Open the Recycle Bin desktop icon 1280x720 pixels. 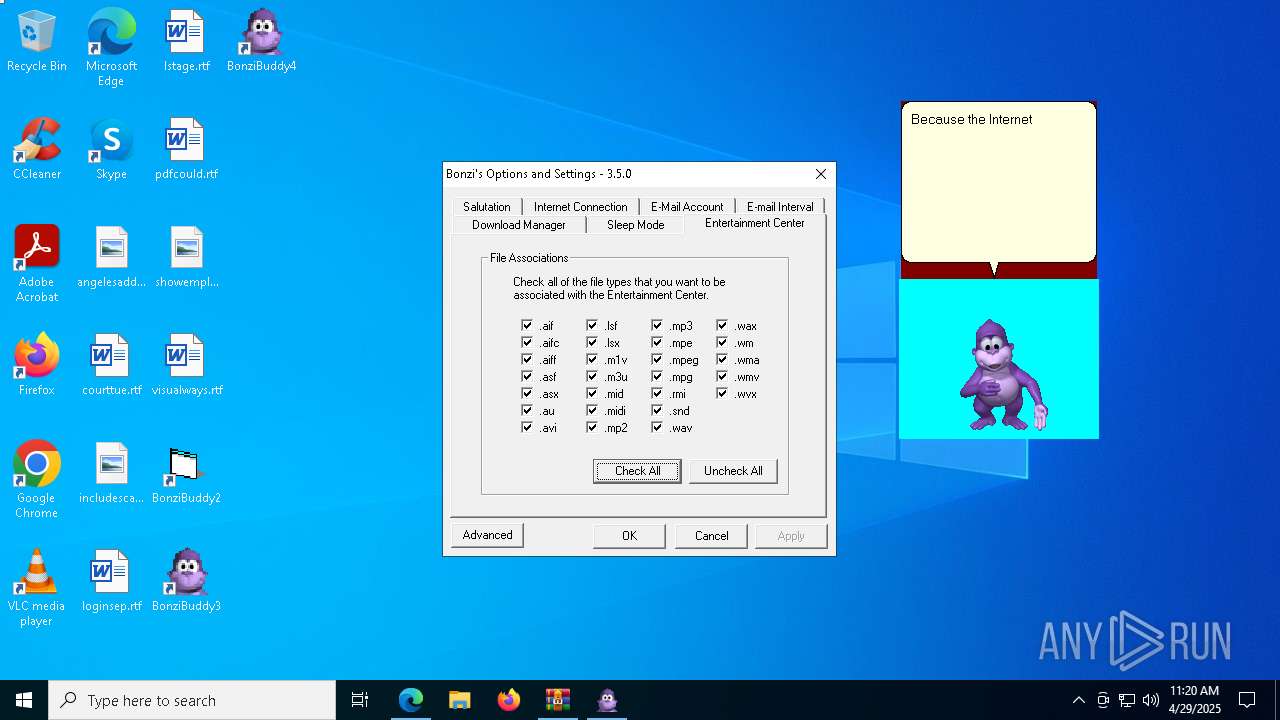click(x=37, y=41)
